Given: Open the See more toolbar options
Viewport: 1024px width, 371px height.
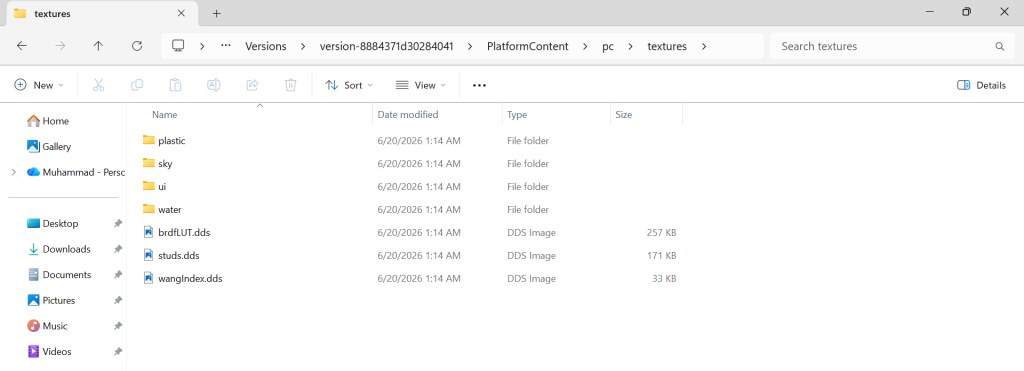Looking at the screenshot, I should 479,85.
